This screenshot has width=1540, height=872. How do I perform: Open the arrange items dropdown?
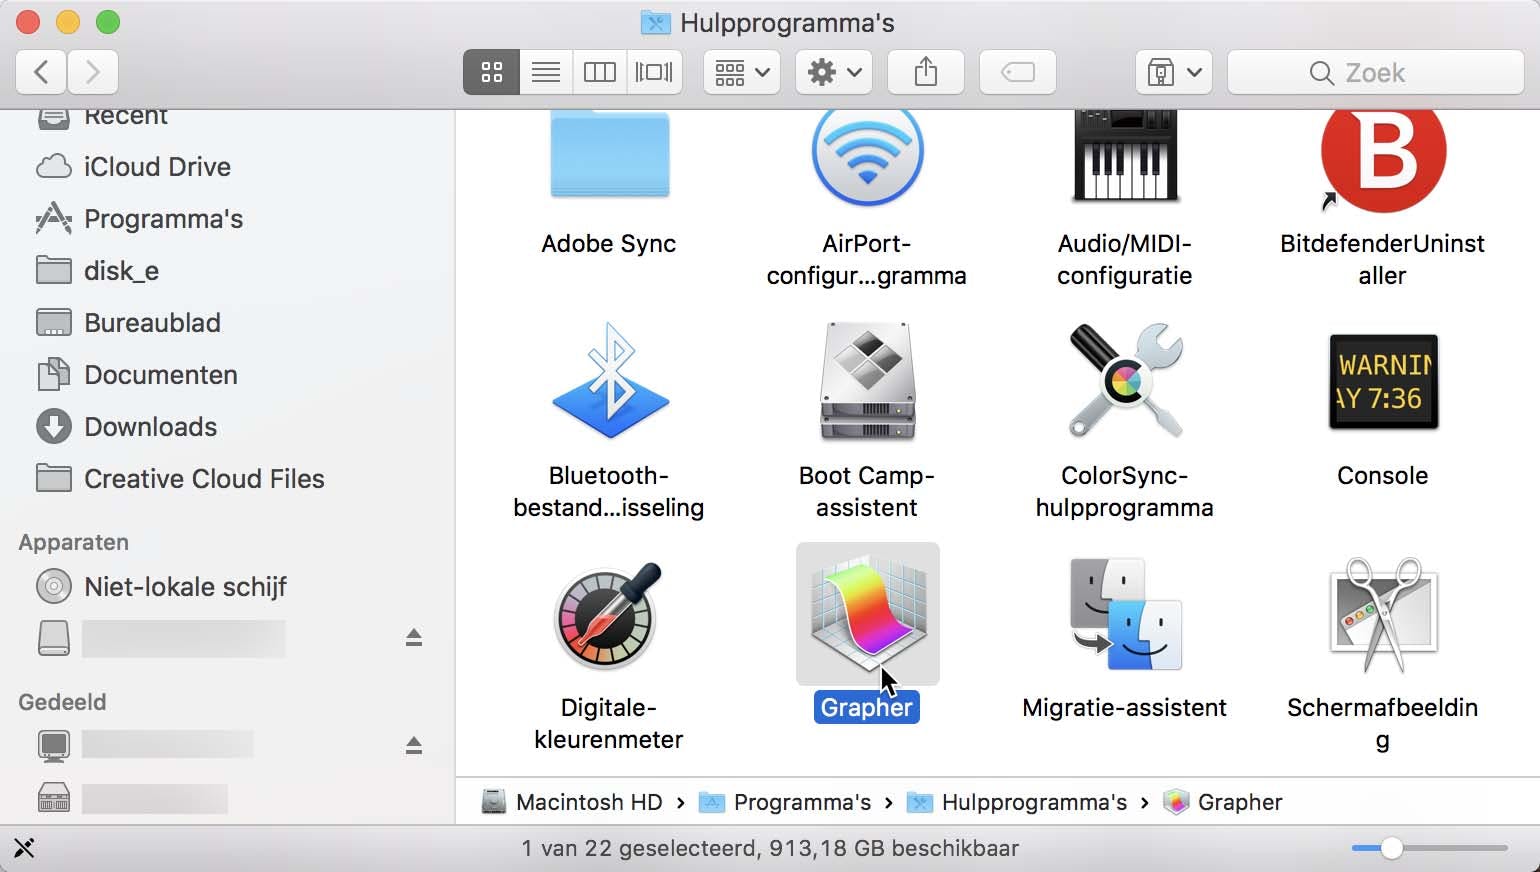742,72
